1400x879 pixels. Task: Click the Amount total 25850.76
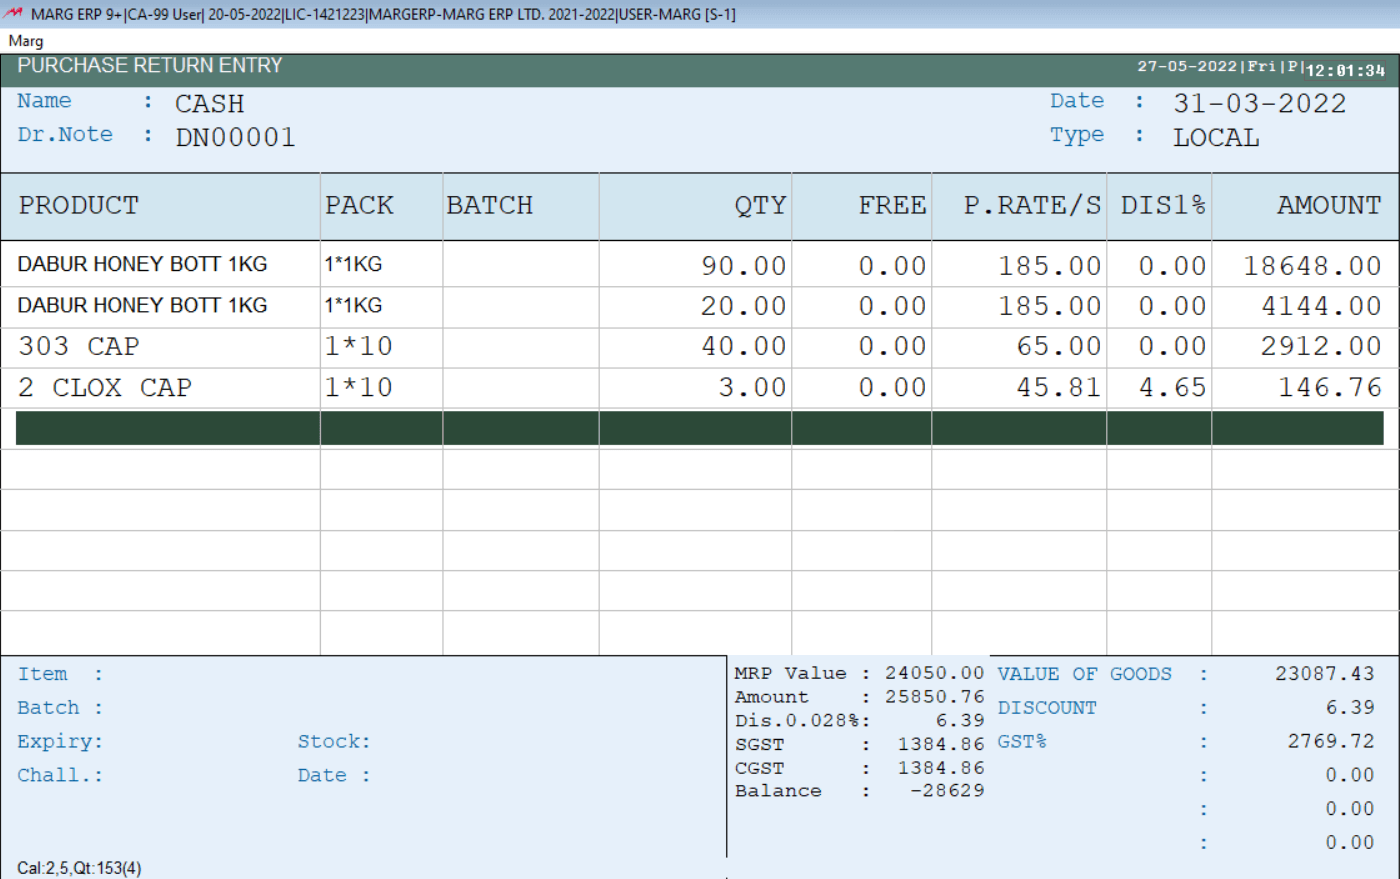934,696
